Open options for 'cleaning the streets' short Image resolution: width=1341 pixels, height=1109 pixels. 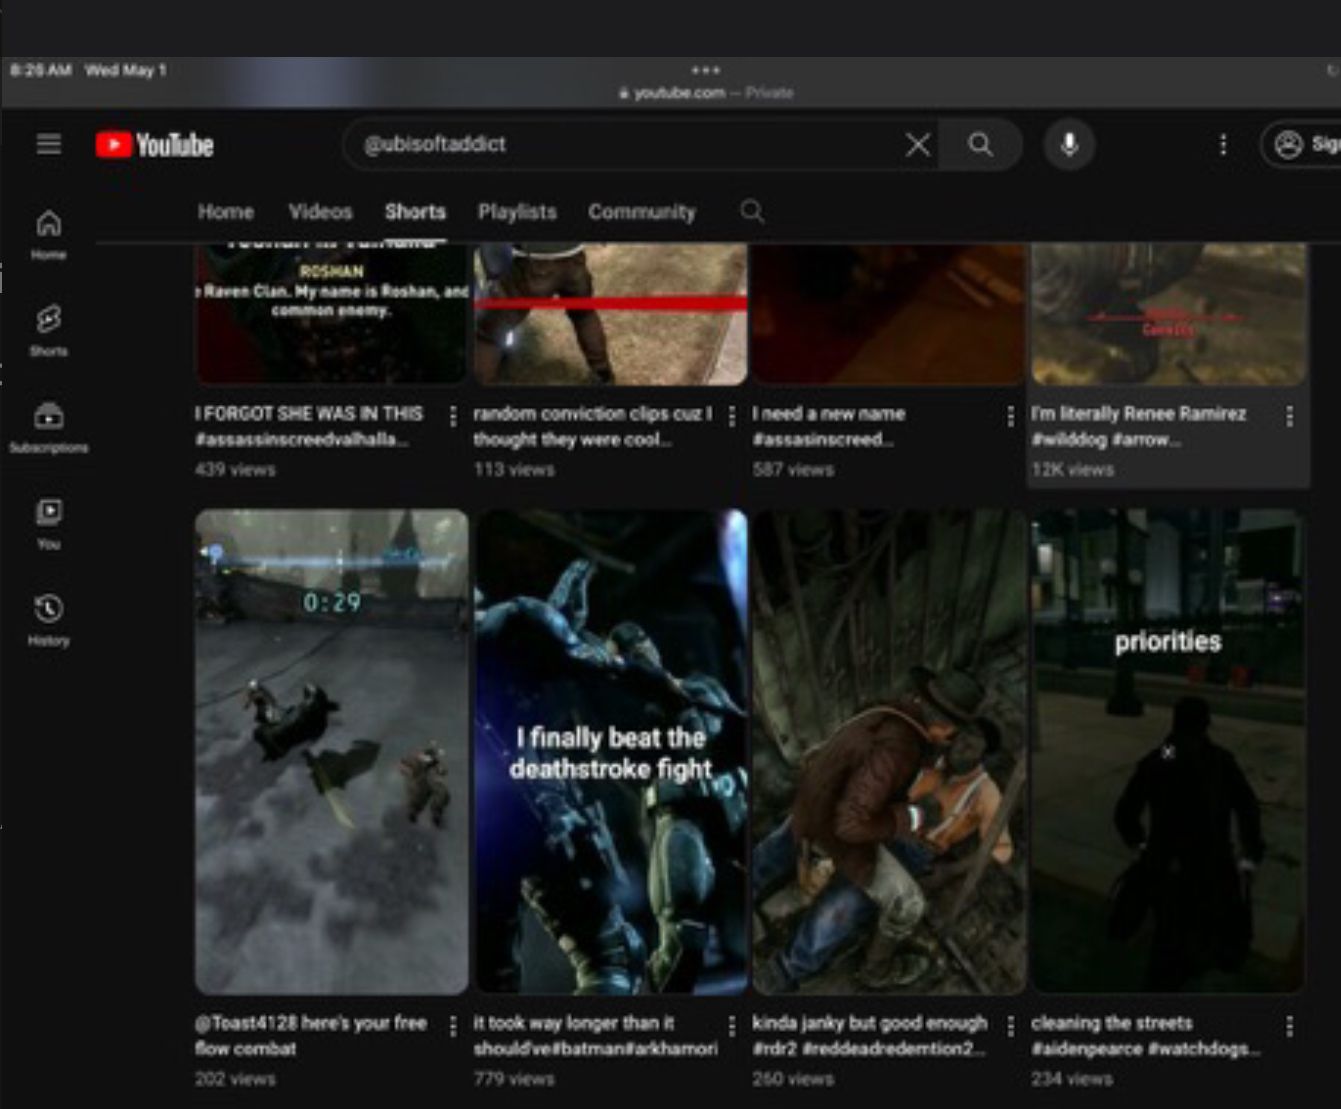(1289, 1026)
